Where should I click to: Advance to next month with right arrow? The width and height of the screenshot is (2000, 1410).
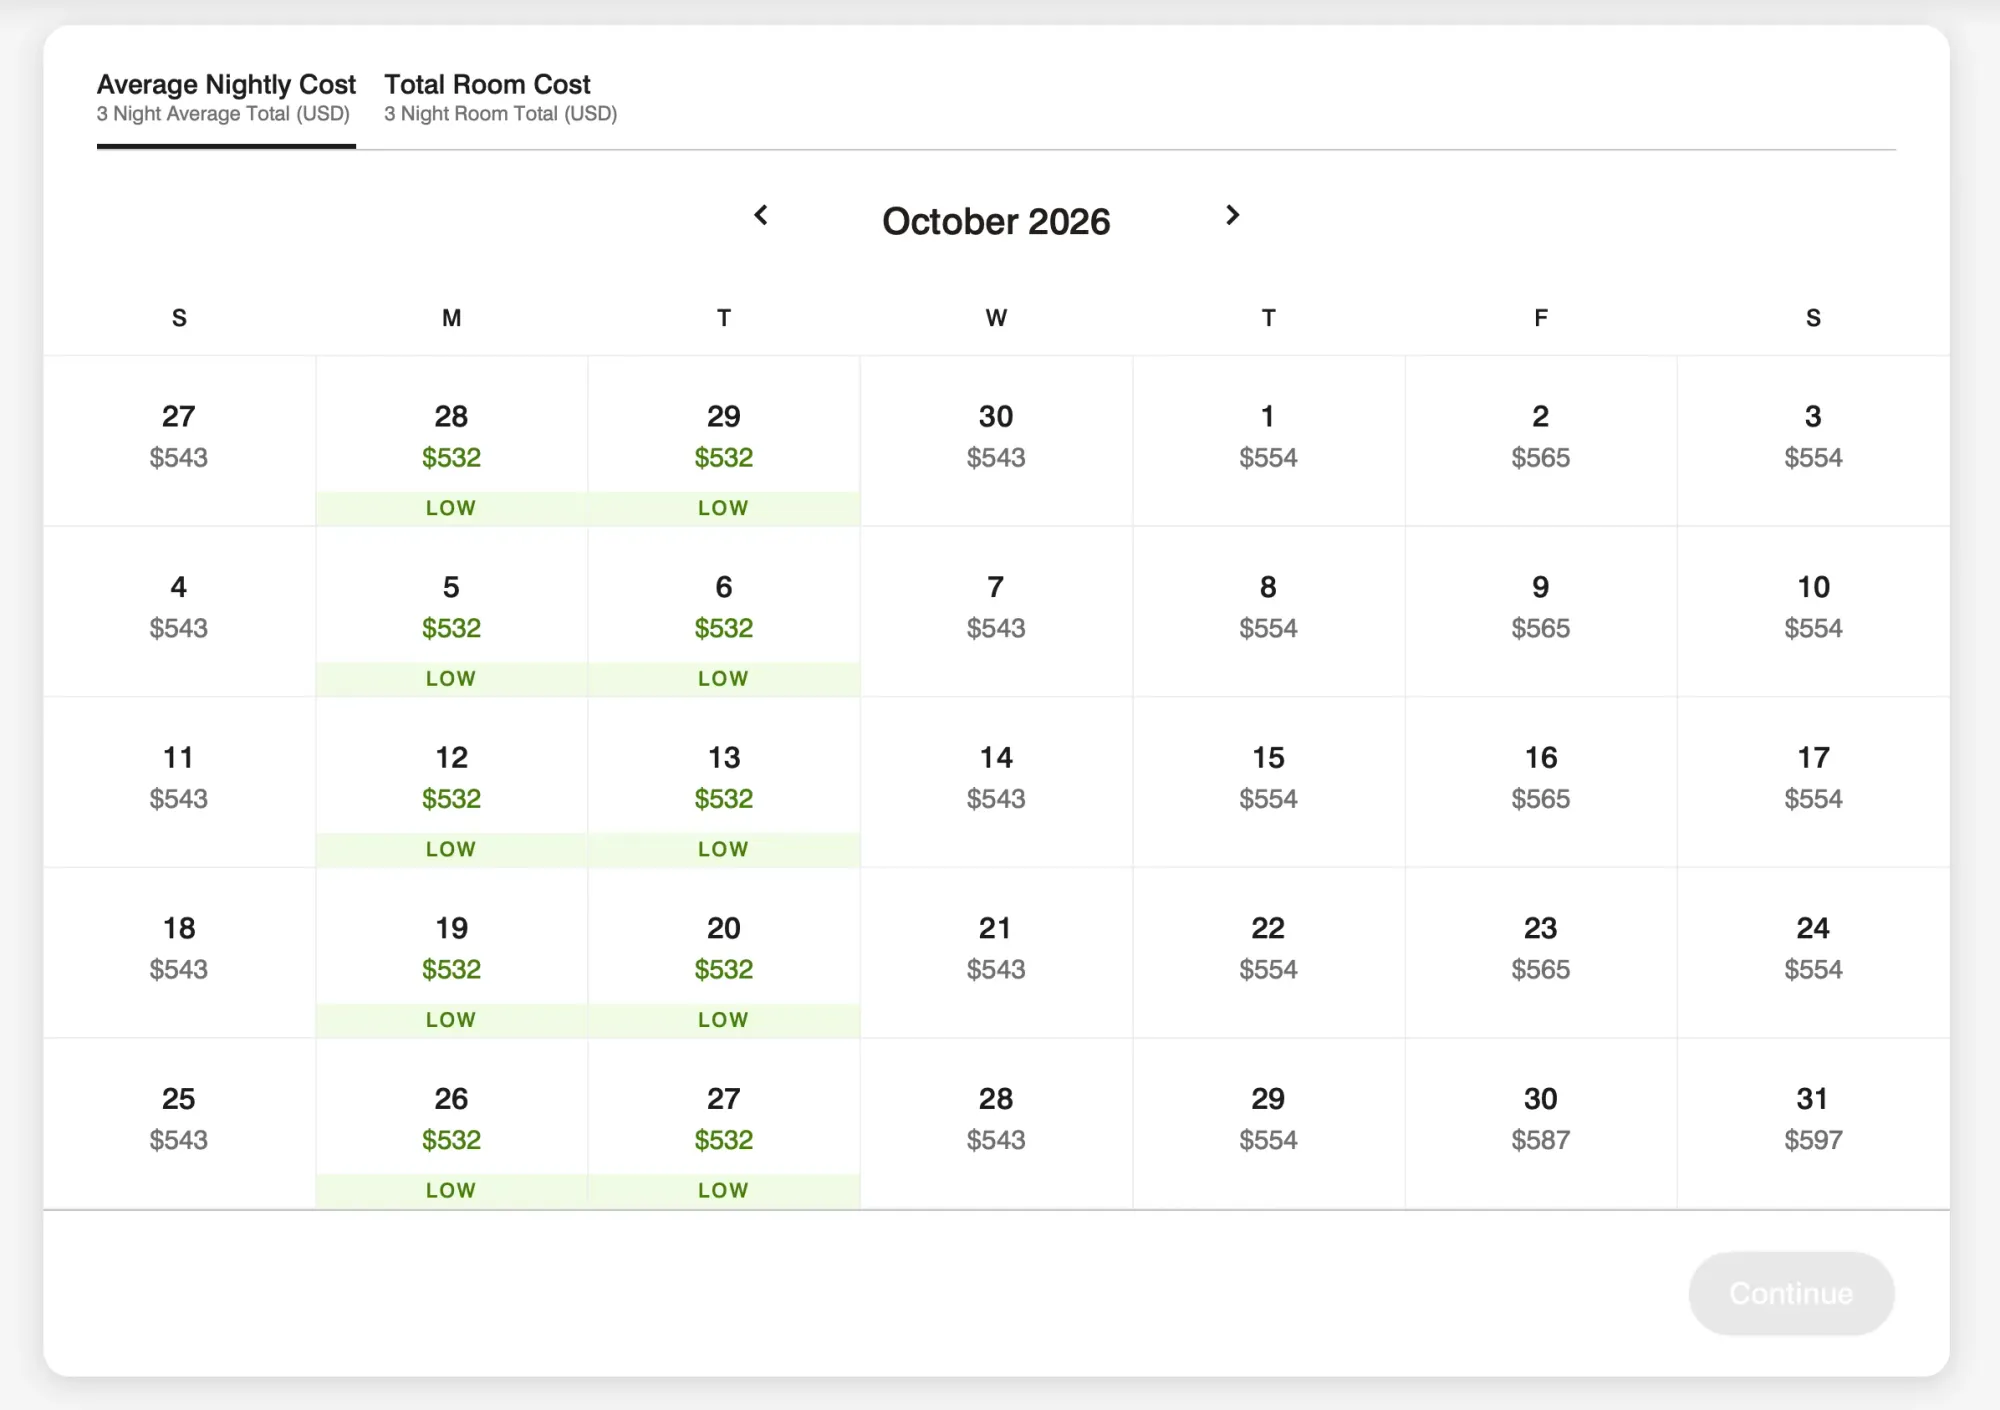1232,215
